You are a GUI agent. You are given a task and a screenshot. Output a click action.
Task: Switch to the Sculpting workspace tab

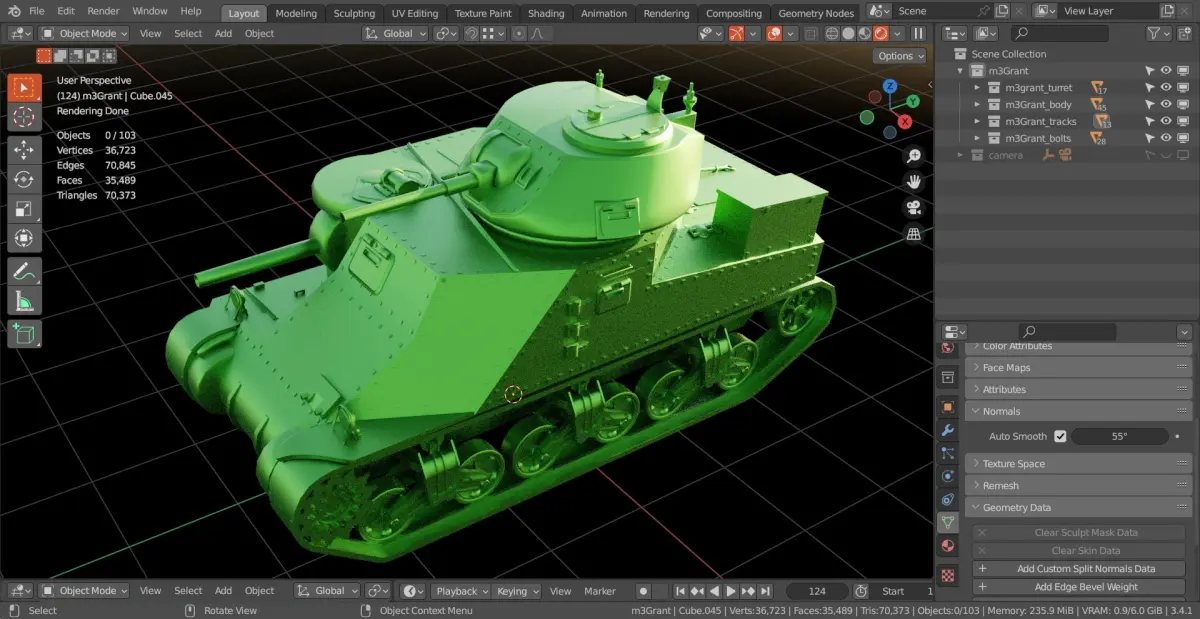pyautogui.click(x=354, y=13)
